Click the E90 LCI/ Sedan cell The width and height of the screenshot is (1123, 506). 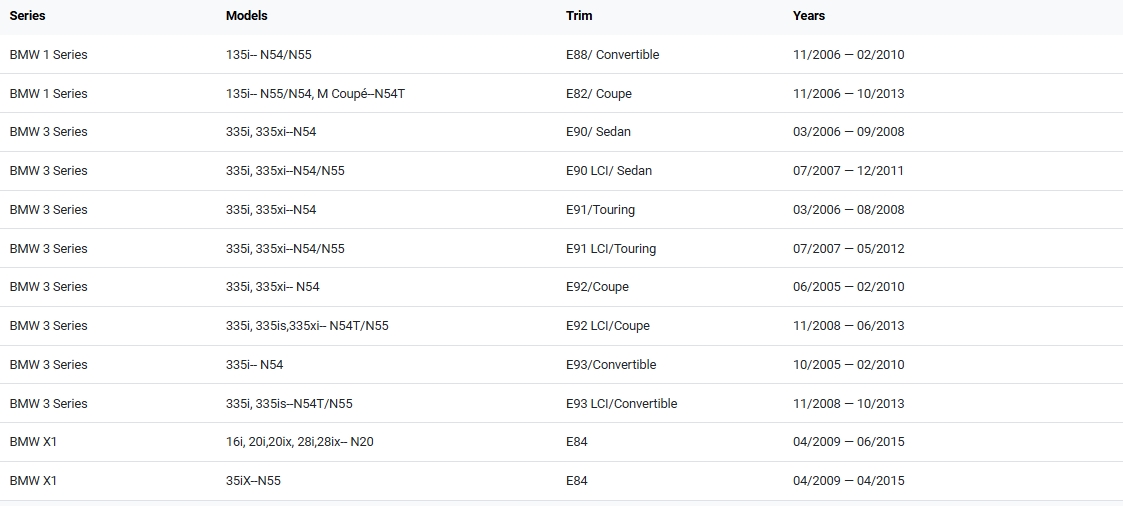point(608,171)
